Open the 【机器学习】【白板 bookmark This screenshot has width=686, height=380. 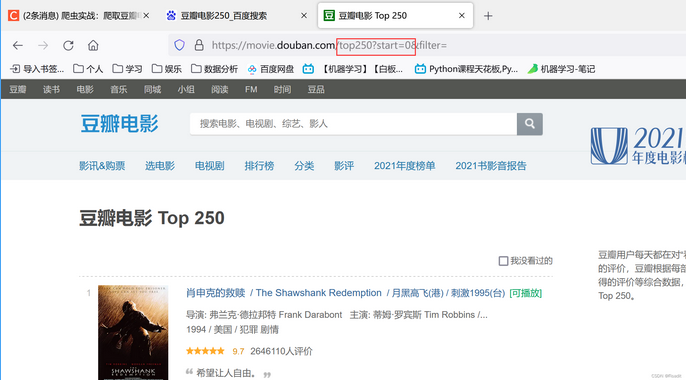tap(353, 69)
